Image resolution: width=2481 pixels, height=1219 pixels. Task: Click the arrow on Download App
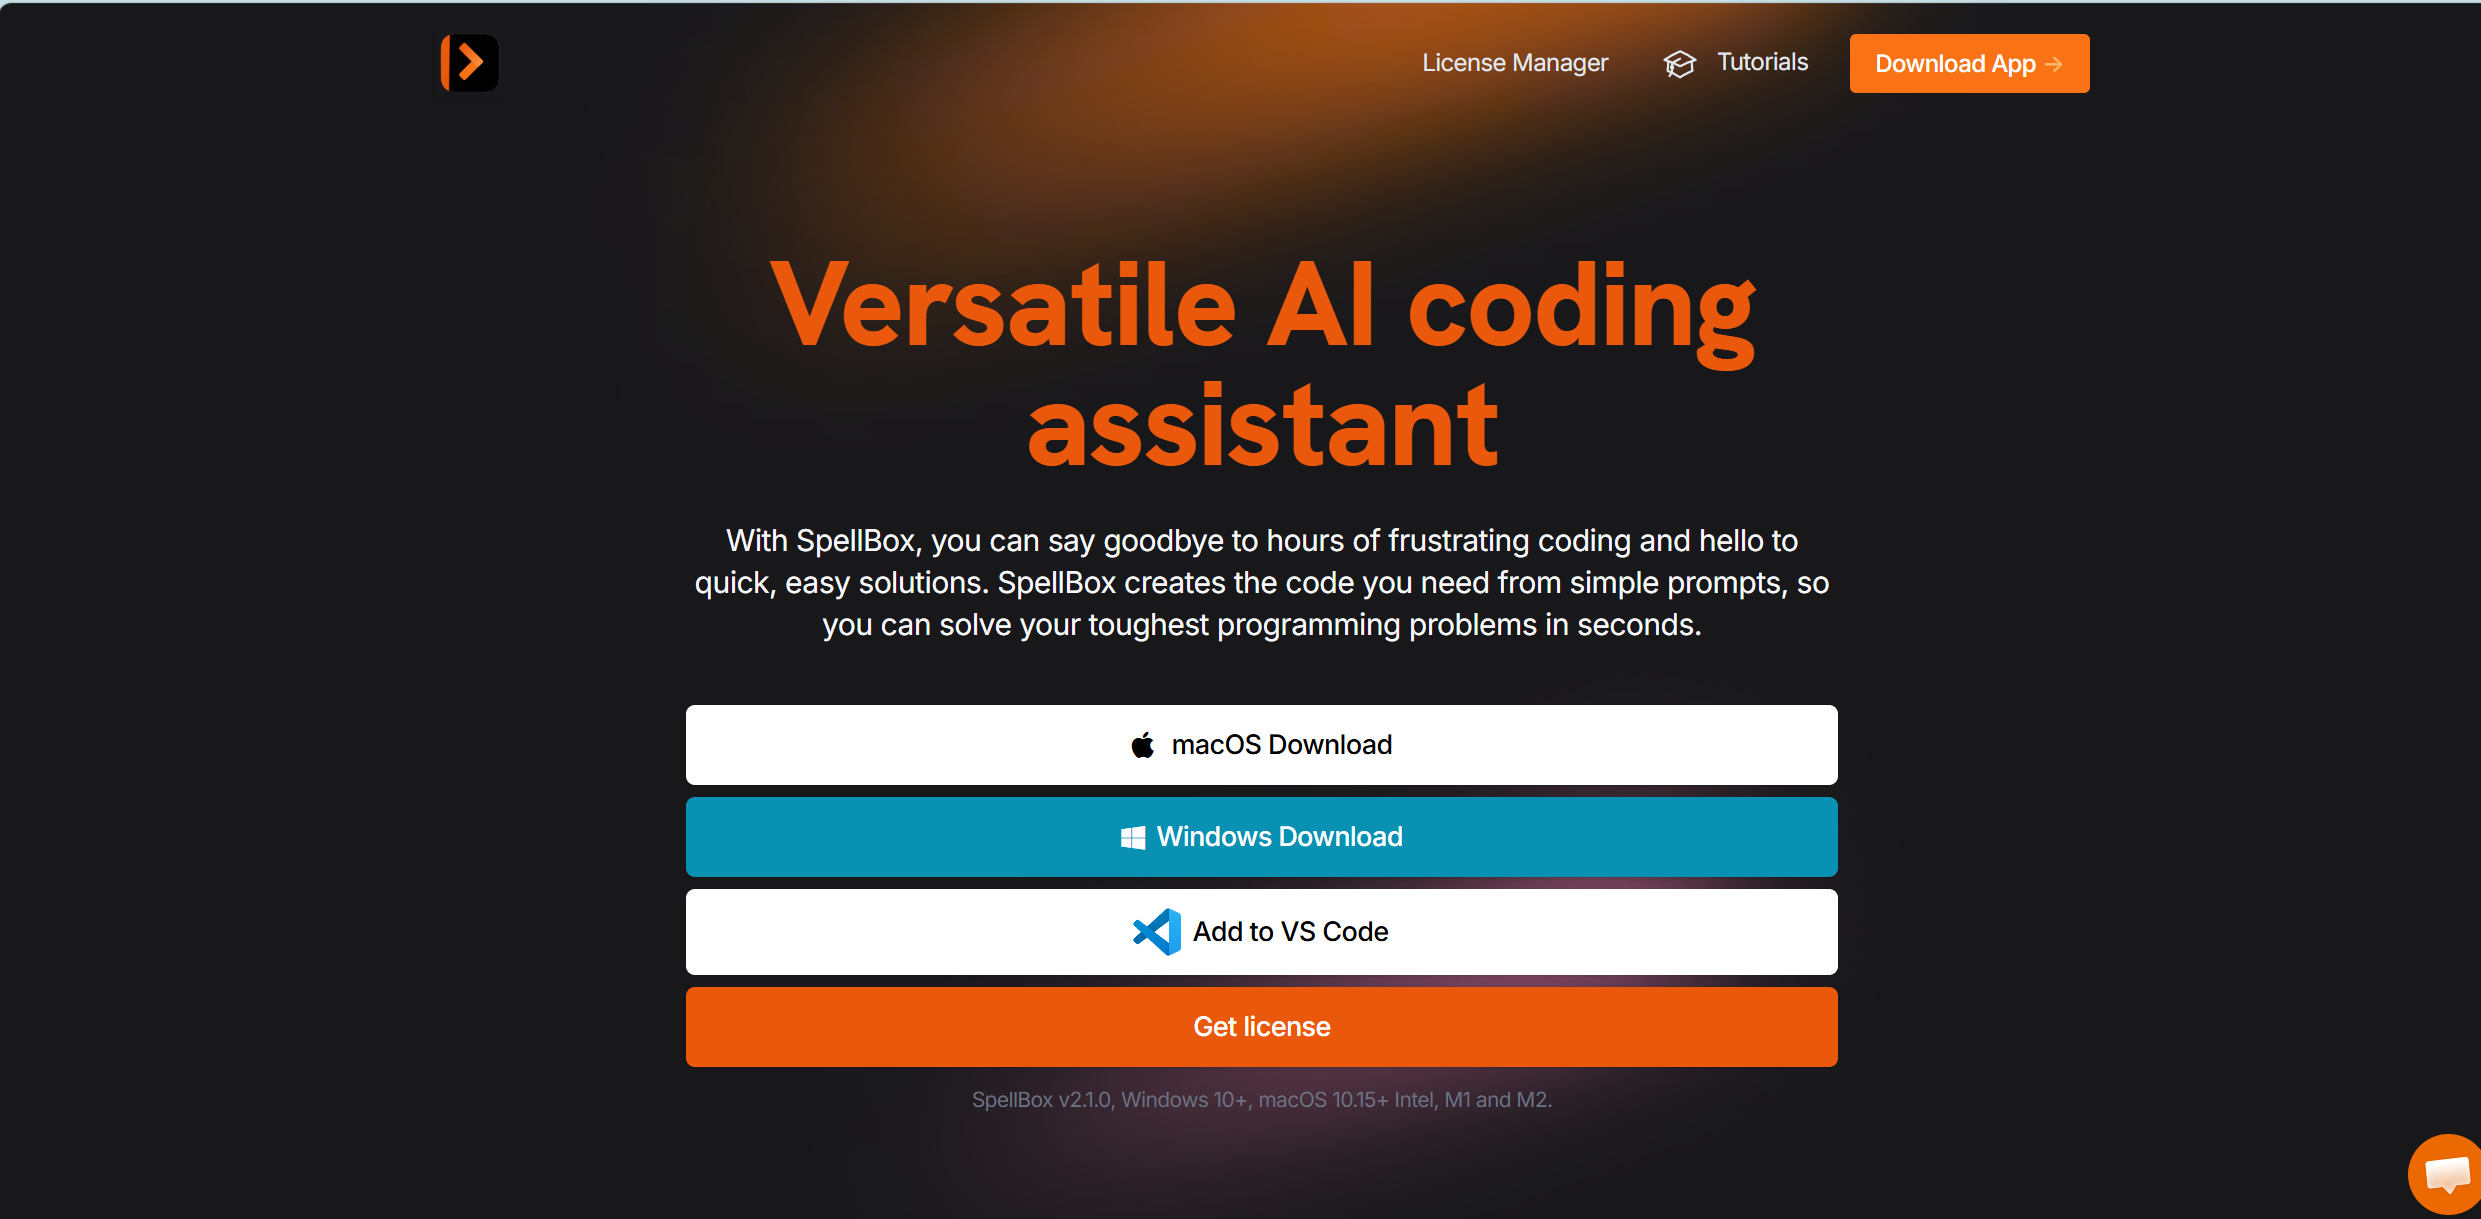point(2054,64)
